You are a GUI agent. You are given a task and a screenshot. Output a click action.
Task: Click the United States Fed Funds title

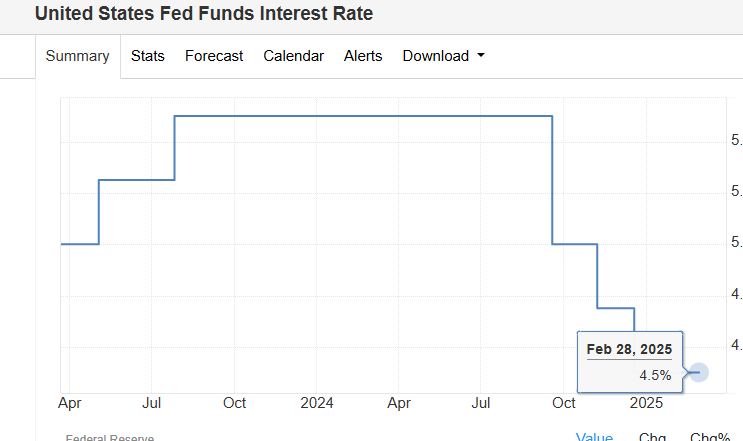tap(203, 14)
